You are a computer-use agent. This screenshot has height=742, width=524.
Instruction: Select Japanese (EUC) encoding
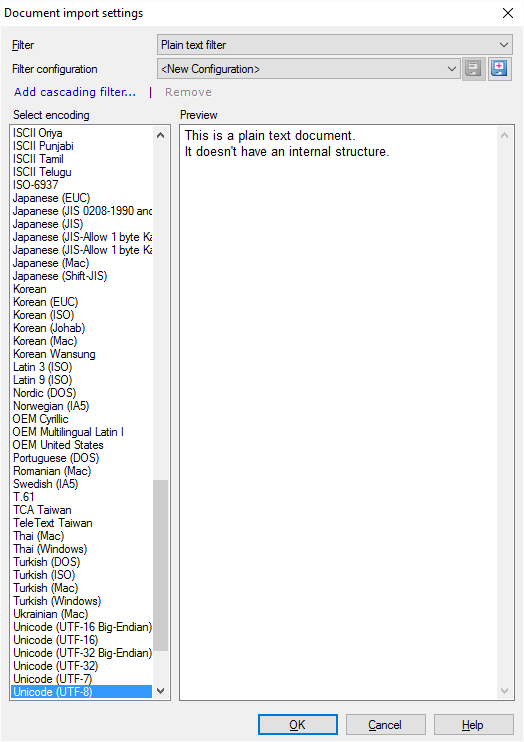coord(81,198)
